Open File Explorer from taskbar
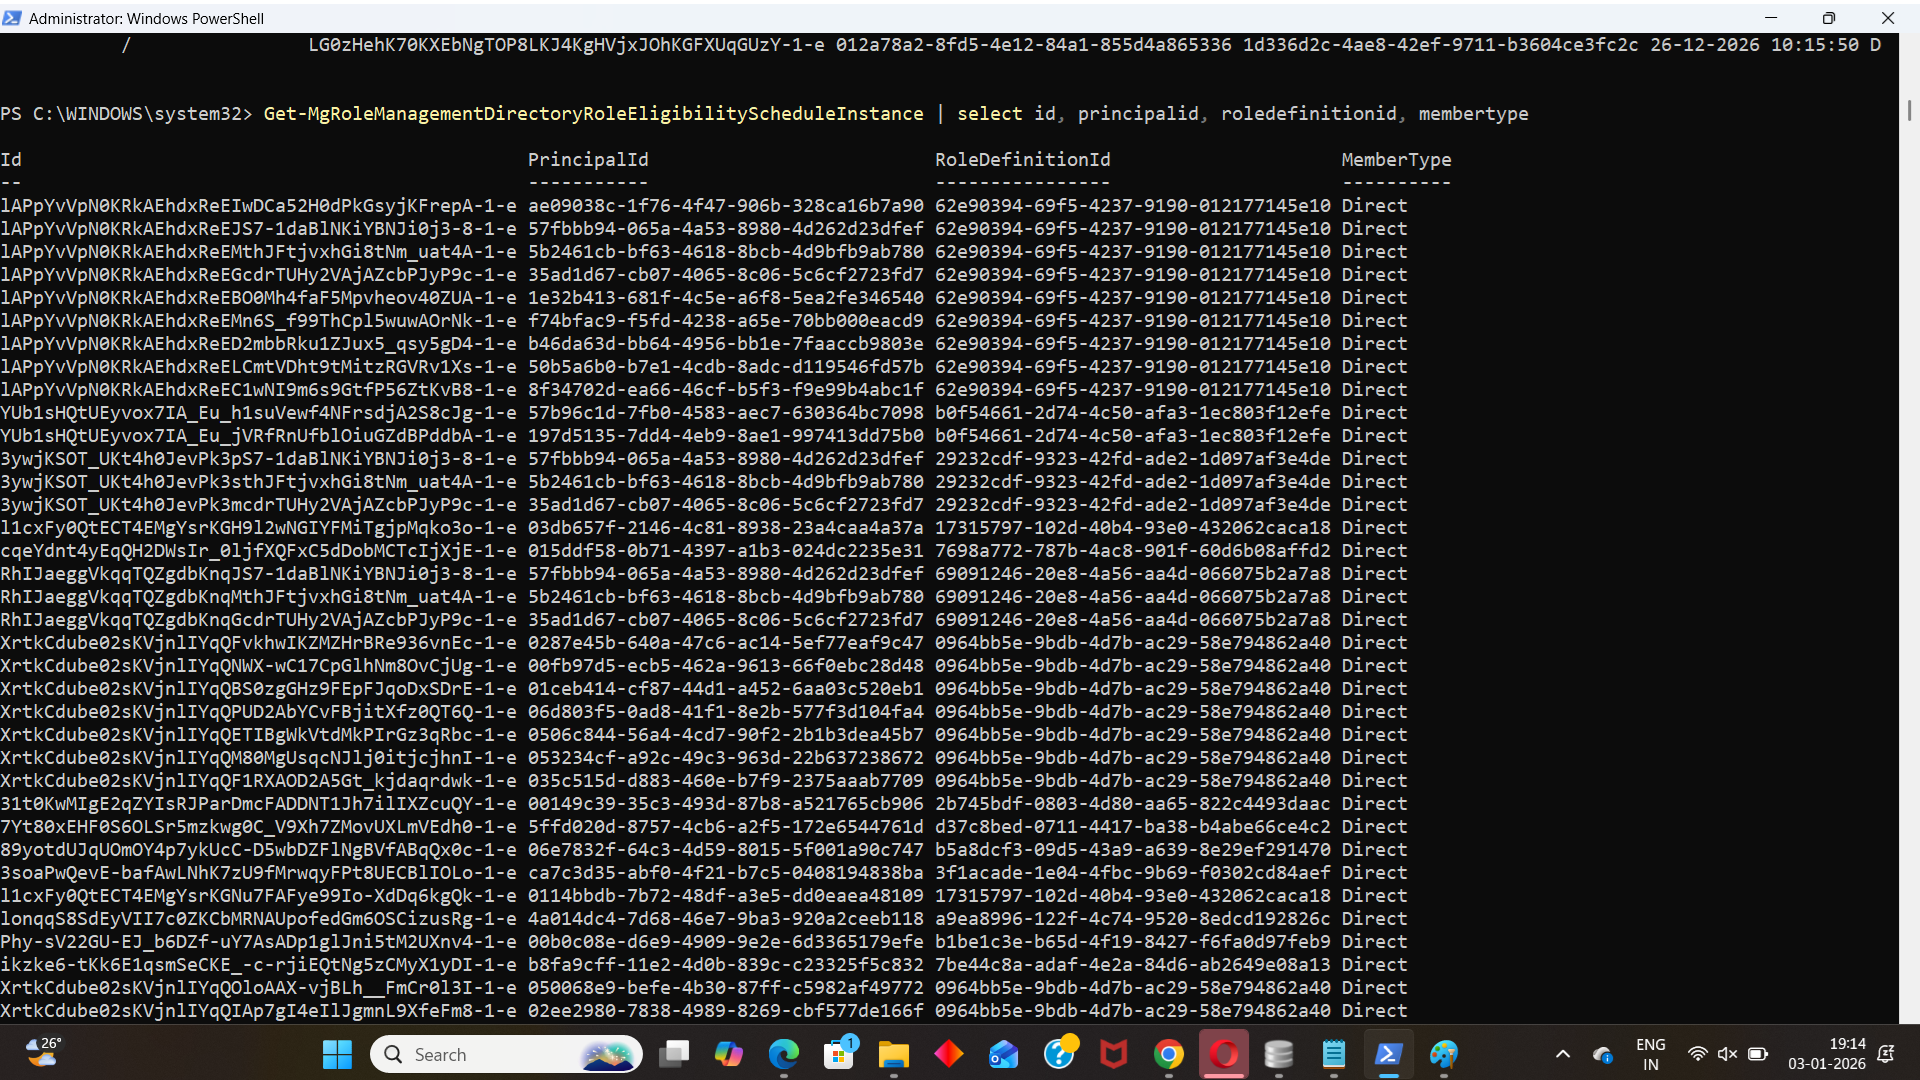 coord(893,1054)
